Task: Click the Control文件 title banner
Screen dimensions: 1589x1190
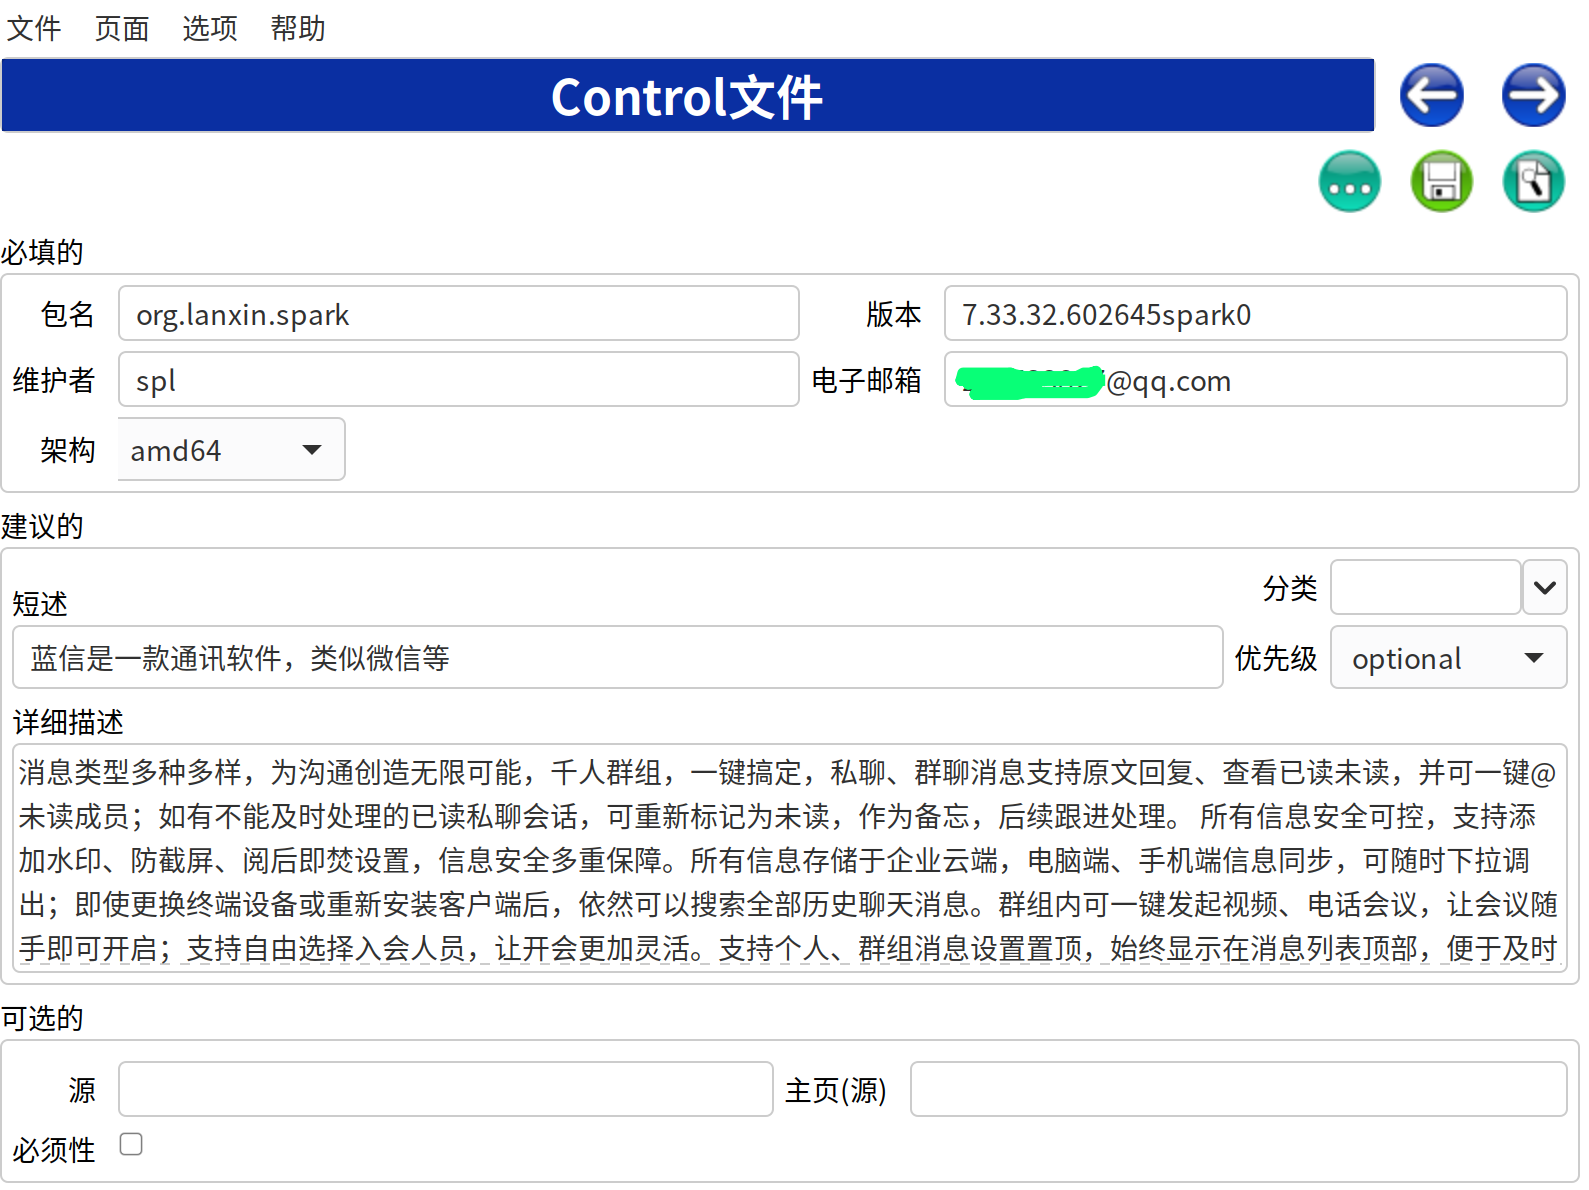Action: [688, 96]
